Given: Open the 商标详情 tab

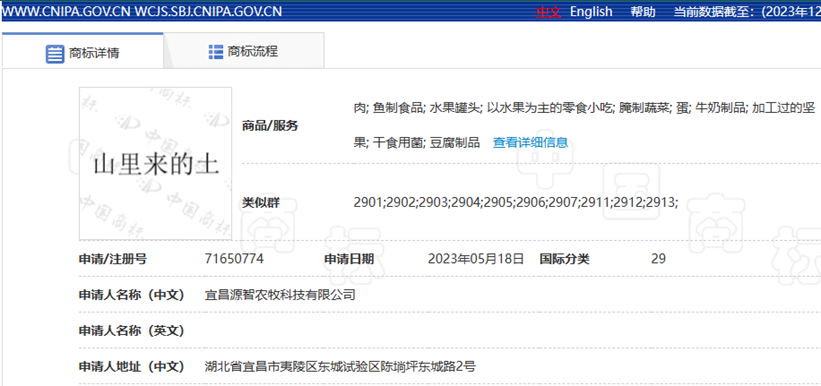Looking at the screenshot, I should click(x=83, y=51).
